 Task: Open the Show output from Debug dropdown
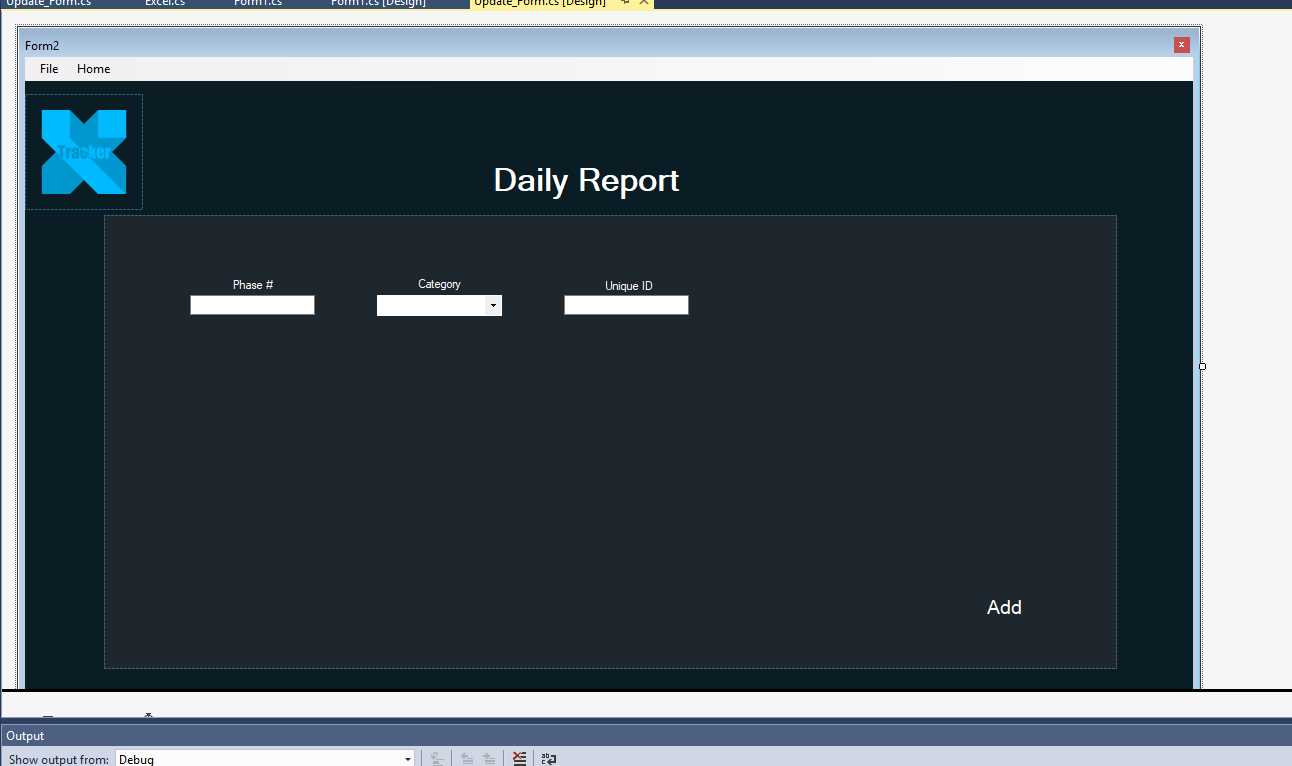pos(407,759)
